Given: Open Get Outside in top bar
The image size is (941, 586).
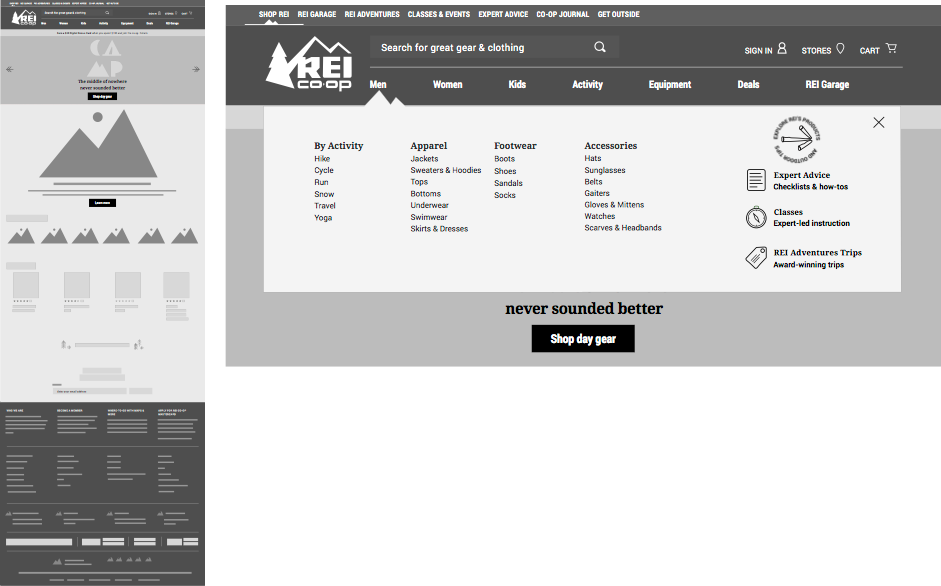Looking at the screenshot, I should click(619, 14).
